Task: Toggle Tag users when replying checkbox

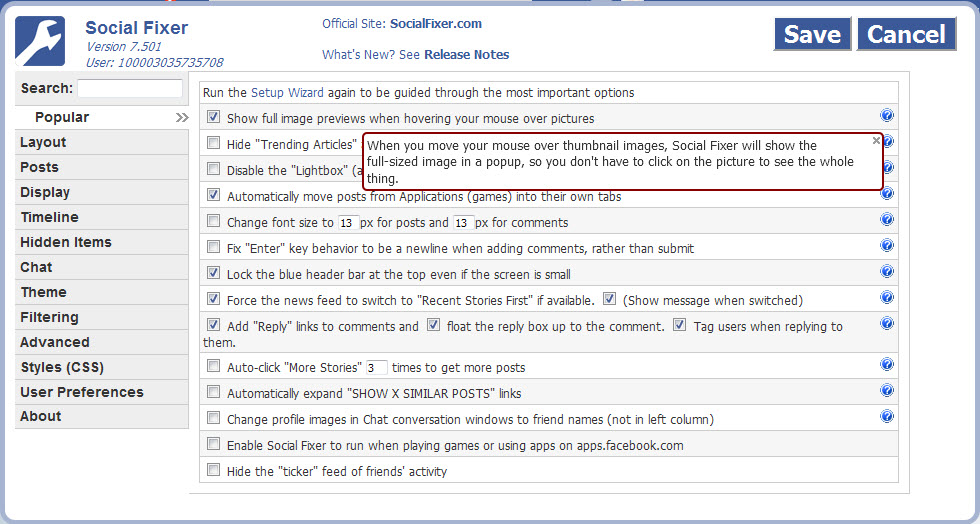Action: tap(679, 325)
